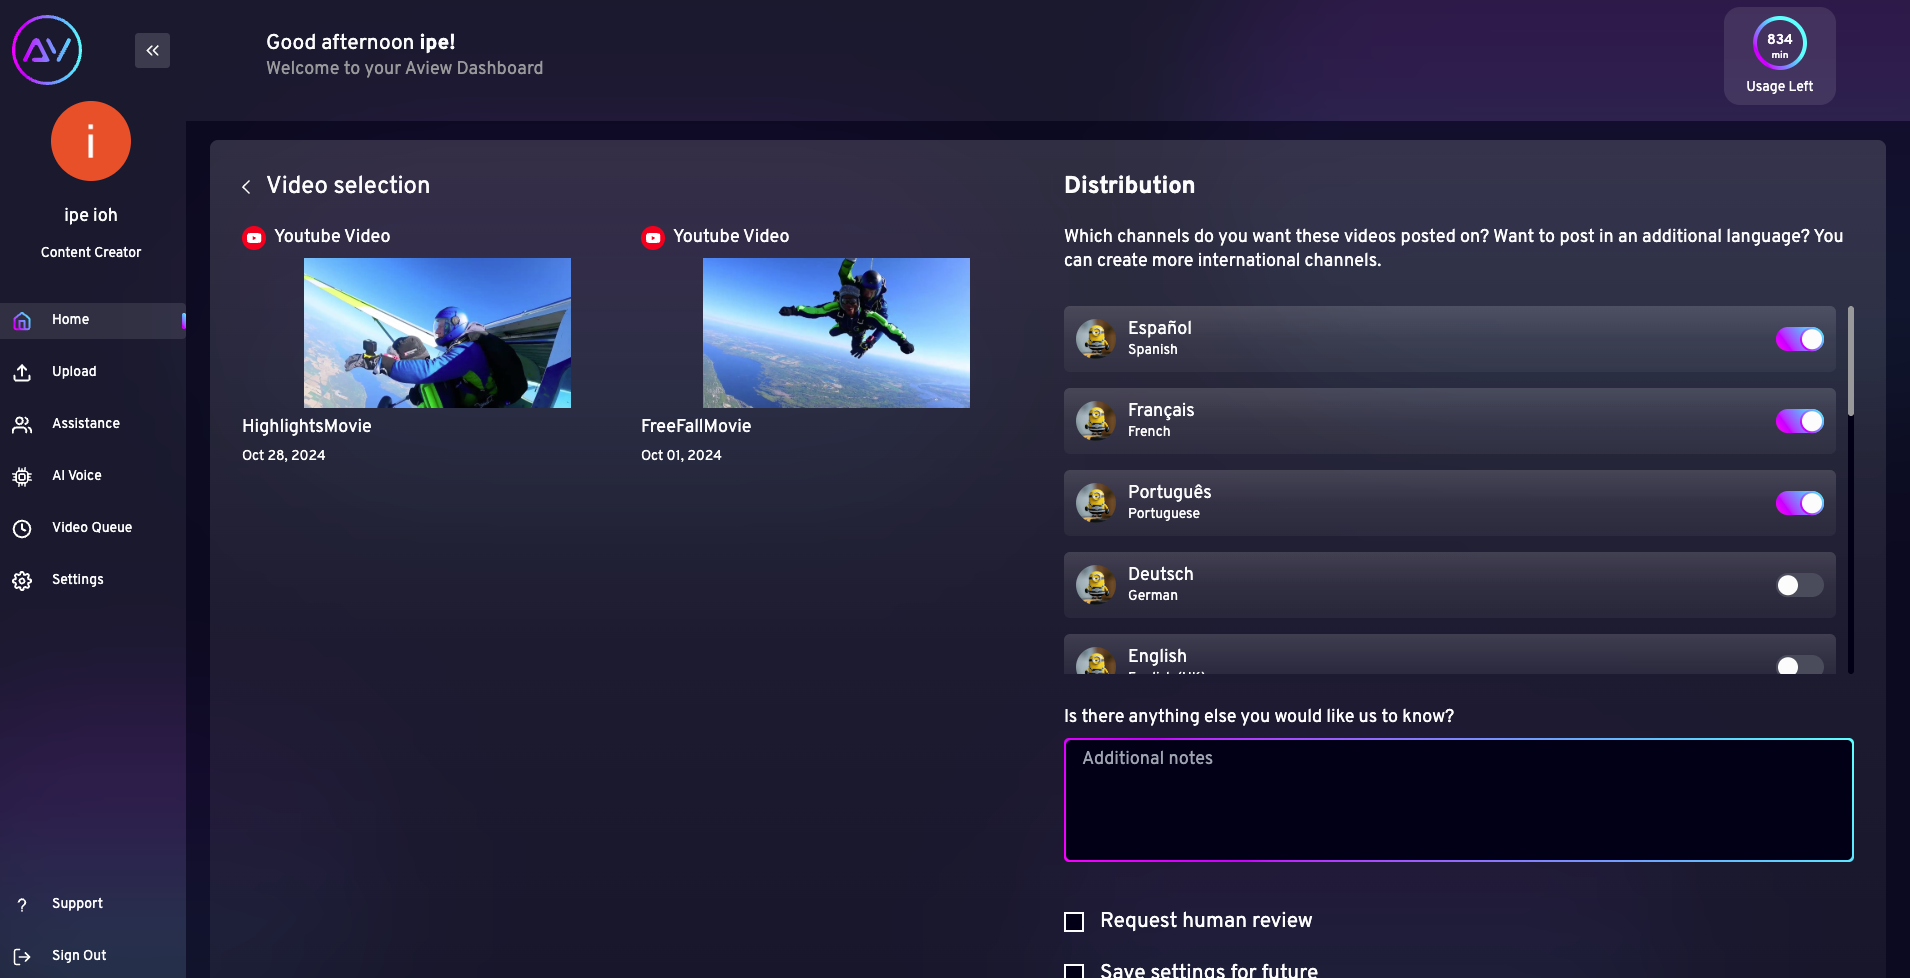Disable the Español channel toggle
The width and height of the screenshot is (1910, 978).
click(1799, 339)
